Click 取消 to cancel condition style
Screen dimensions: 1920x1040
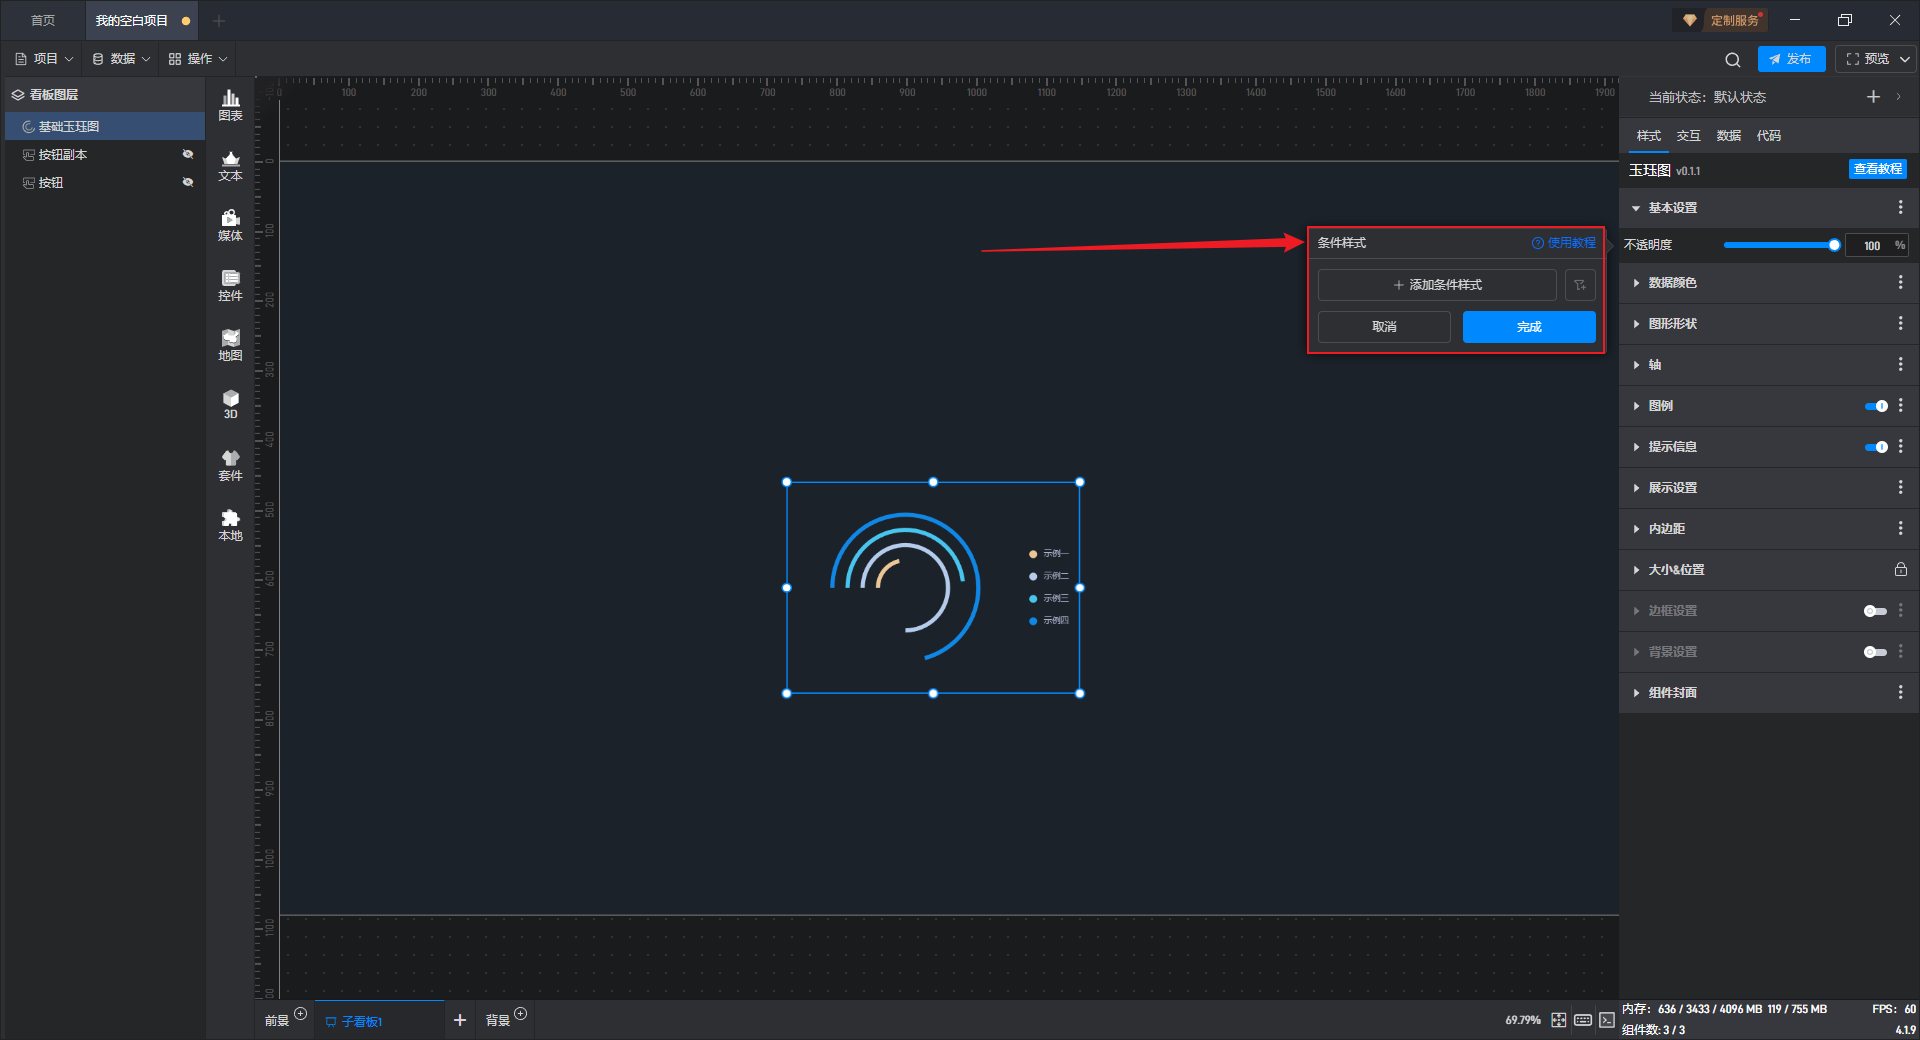click(1384, 327)
